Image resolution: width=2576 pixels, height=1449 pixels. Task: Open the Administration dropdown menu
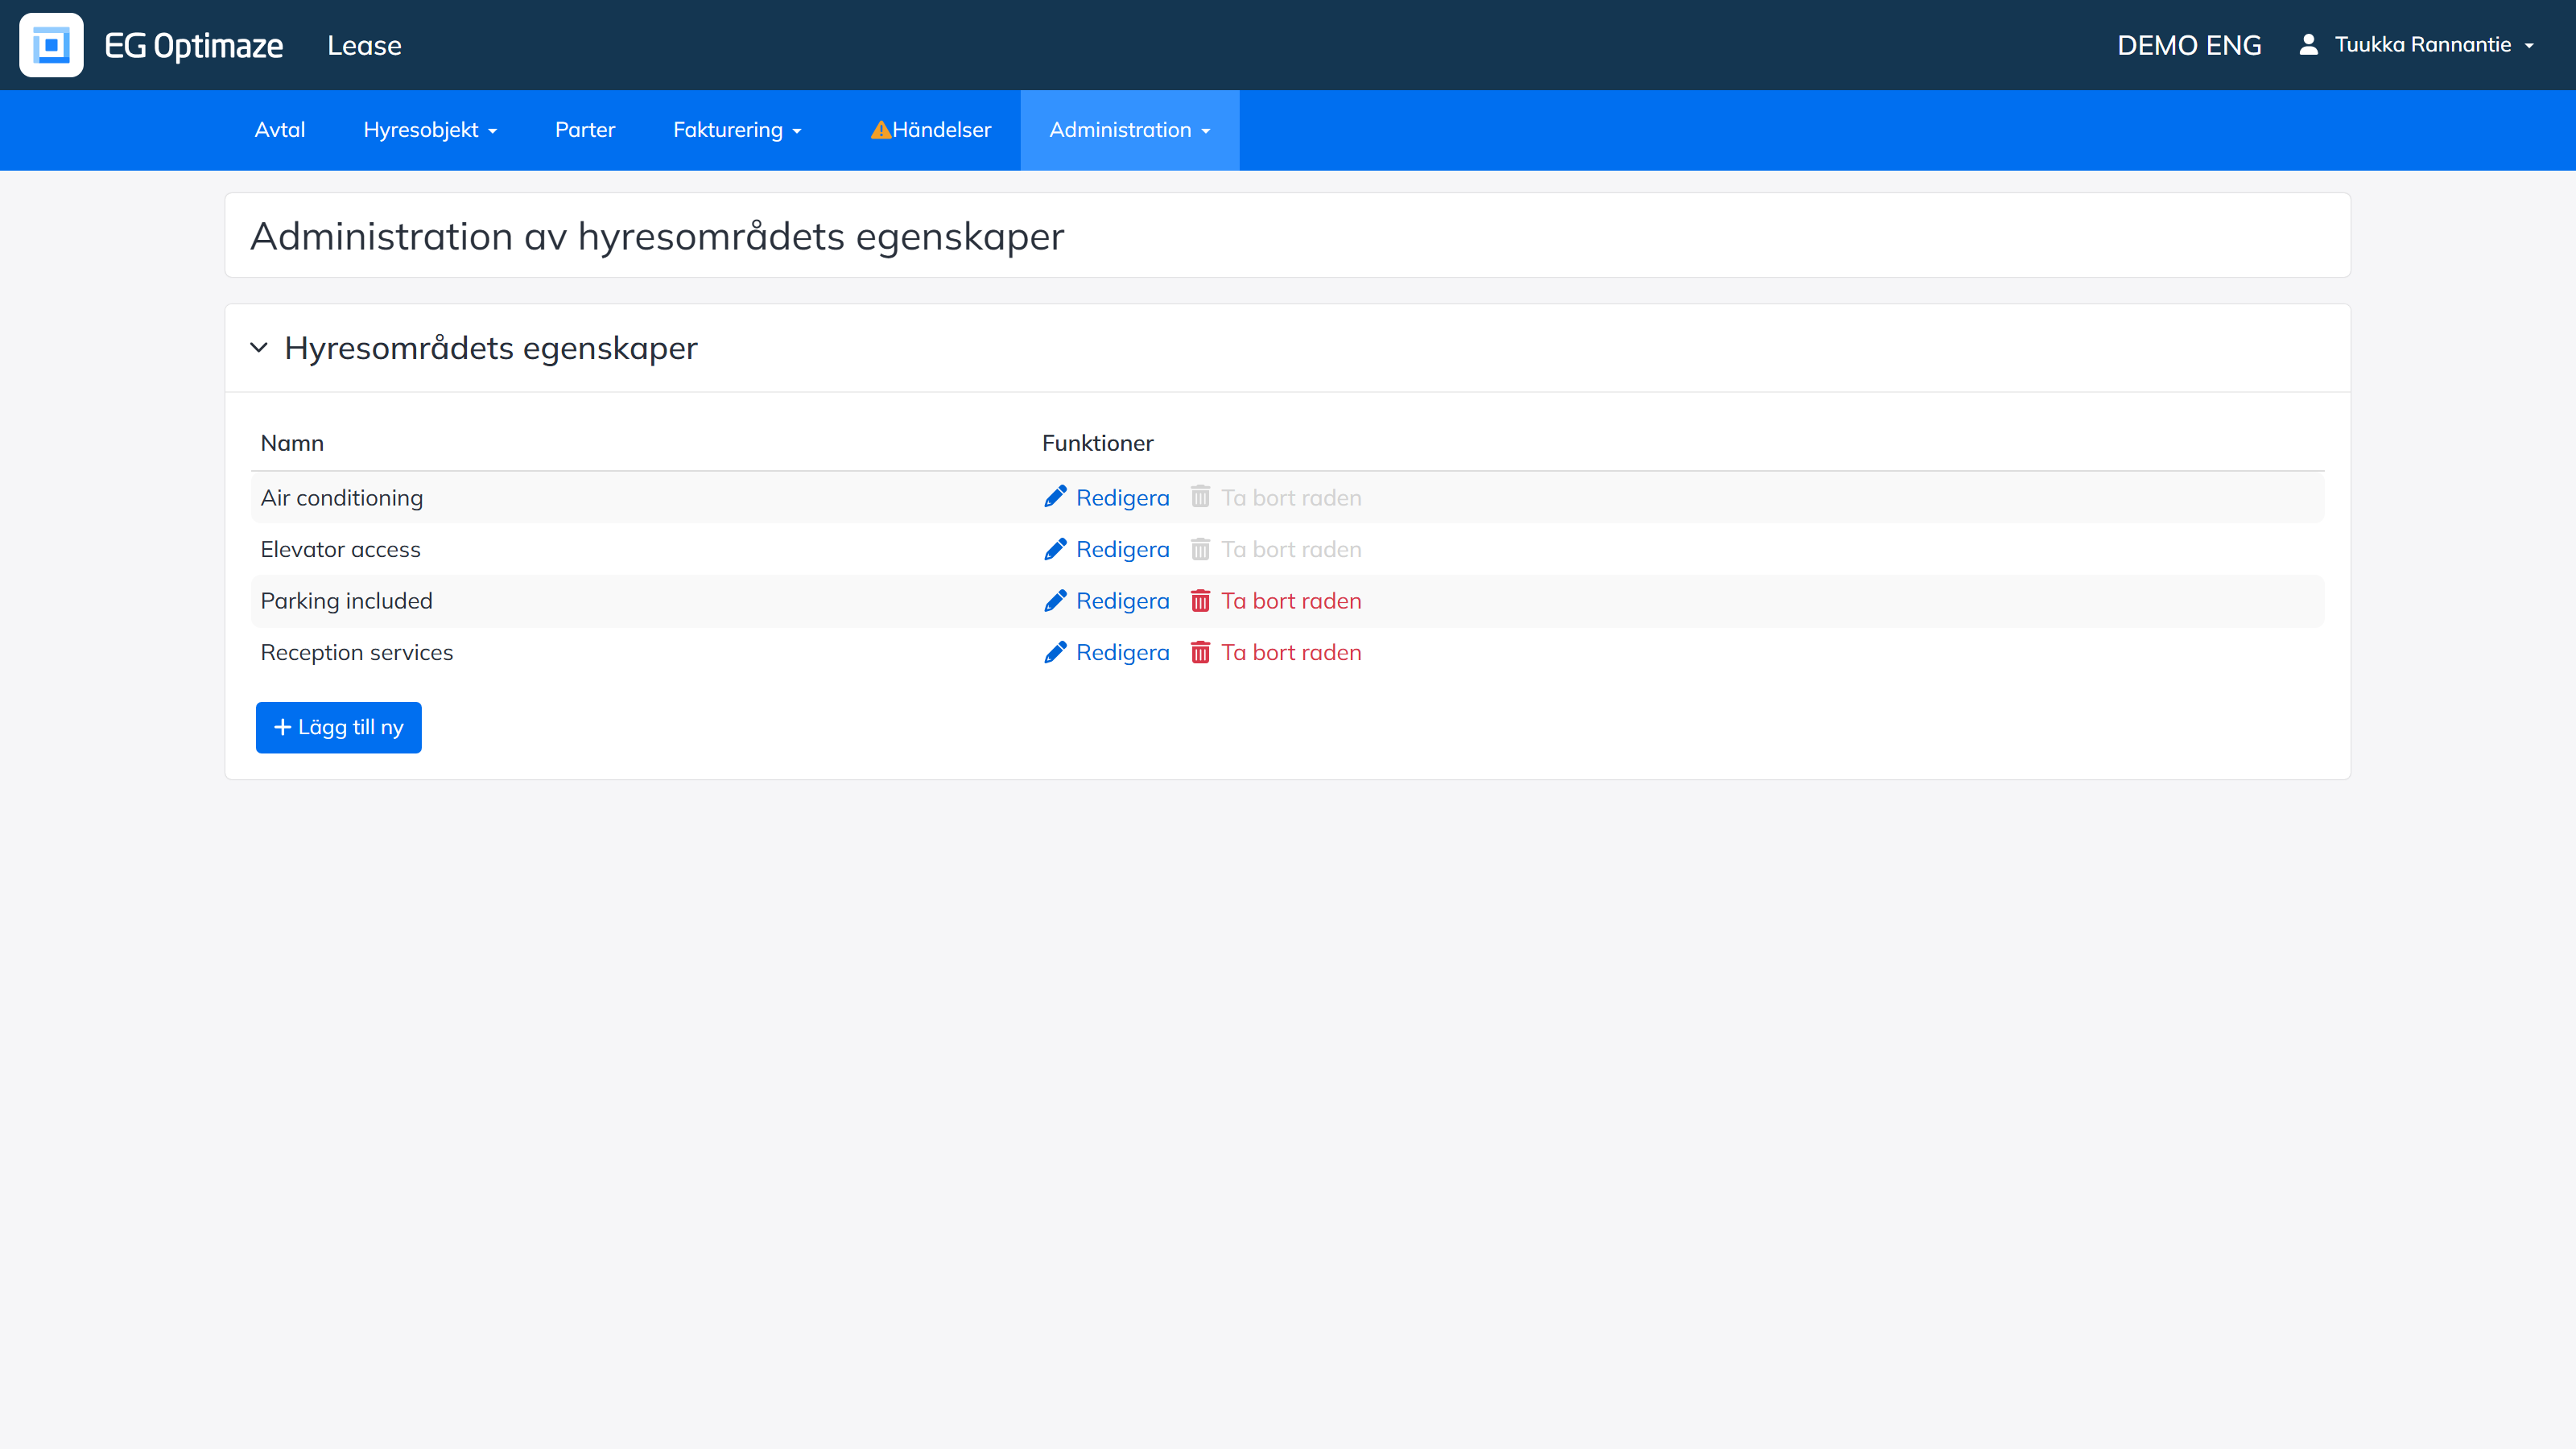pyautogui.click(x=1130, y=130)
